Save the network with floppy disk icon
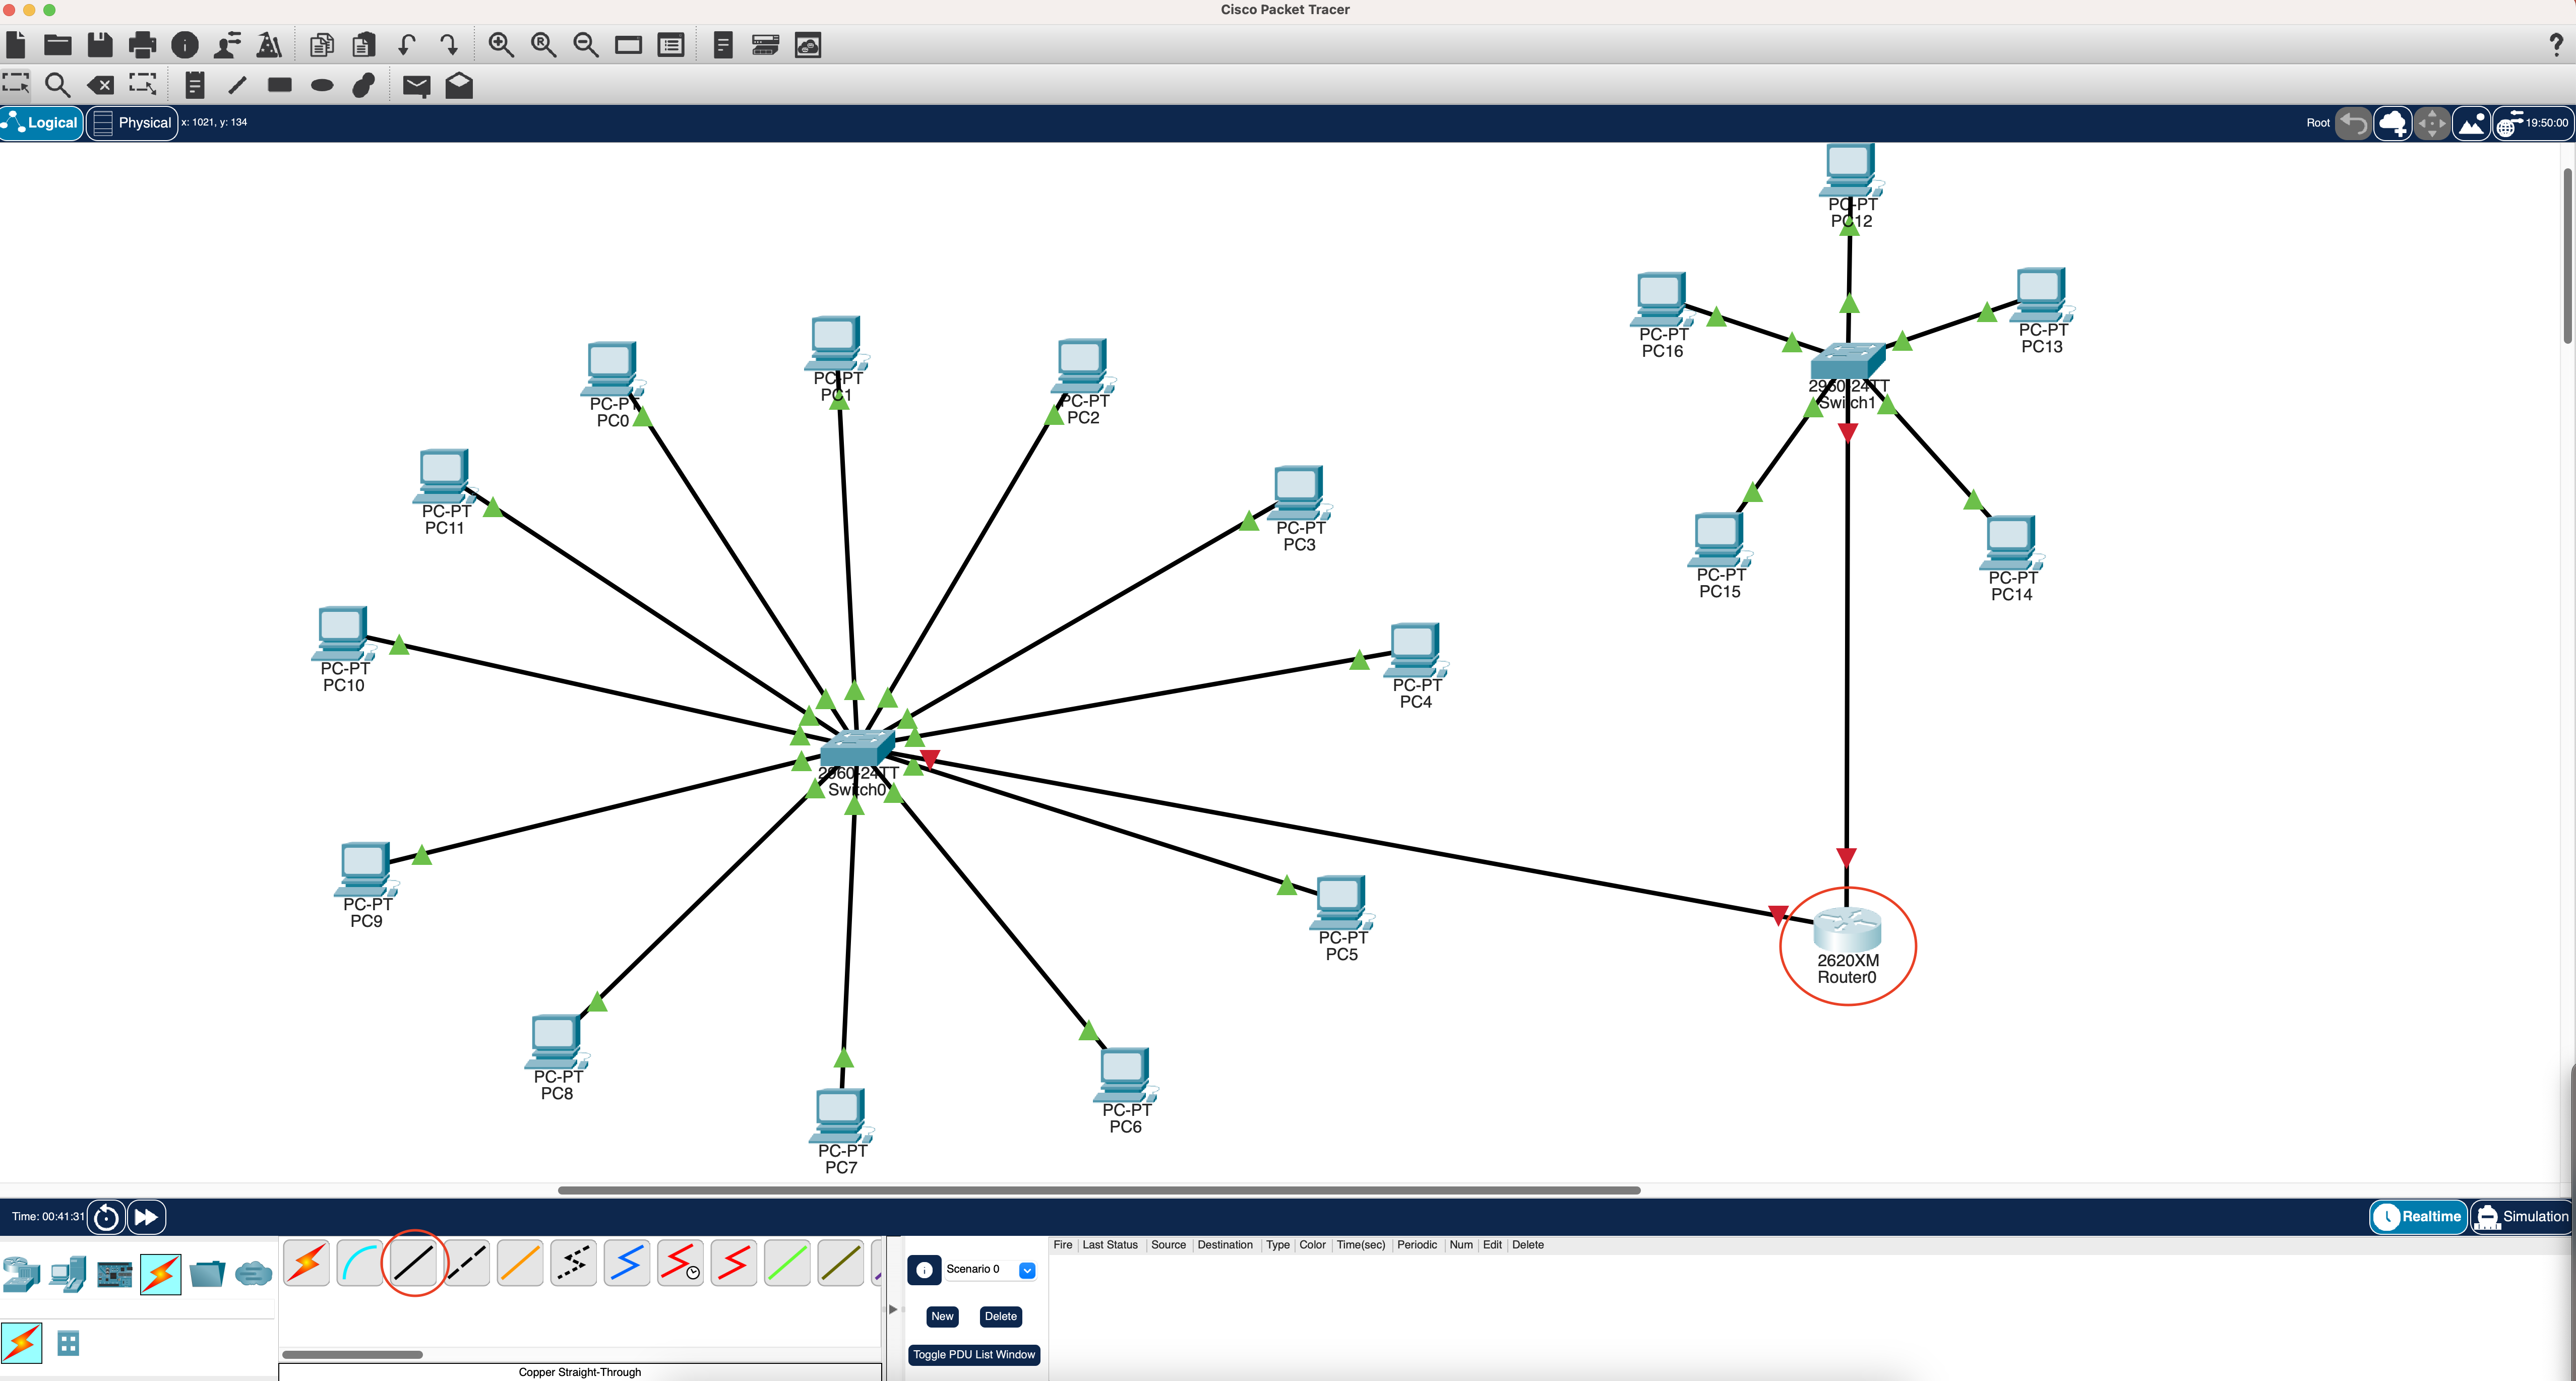Screen dimensions: 2576x1381 [100, 45]
